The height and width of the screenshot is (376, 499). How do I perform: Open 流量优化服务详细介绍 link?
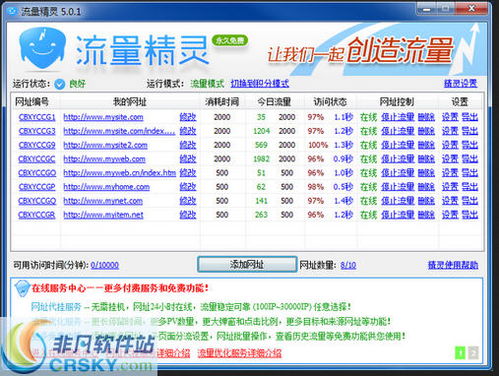tap(239, 353)
